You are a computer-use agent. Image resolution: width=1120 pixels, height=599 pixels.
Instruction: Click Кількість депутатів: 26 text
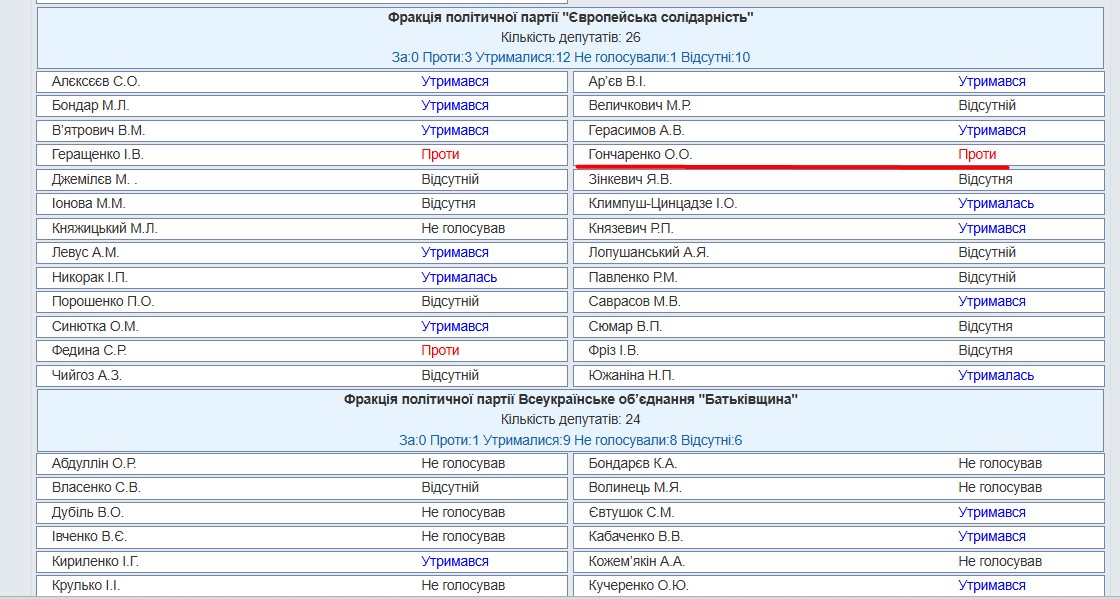pos(571,37)
